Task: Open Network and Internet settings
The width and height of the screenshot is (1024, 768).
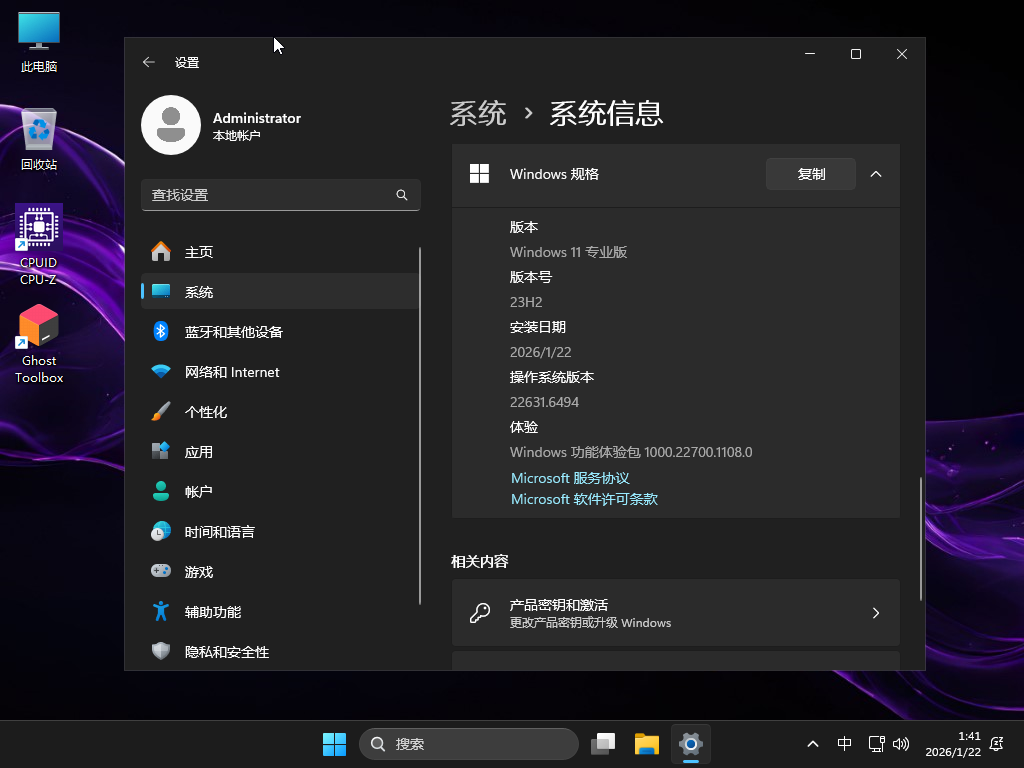Action: pyautogui.click(x=231, y=372)
